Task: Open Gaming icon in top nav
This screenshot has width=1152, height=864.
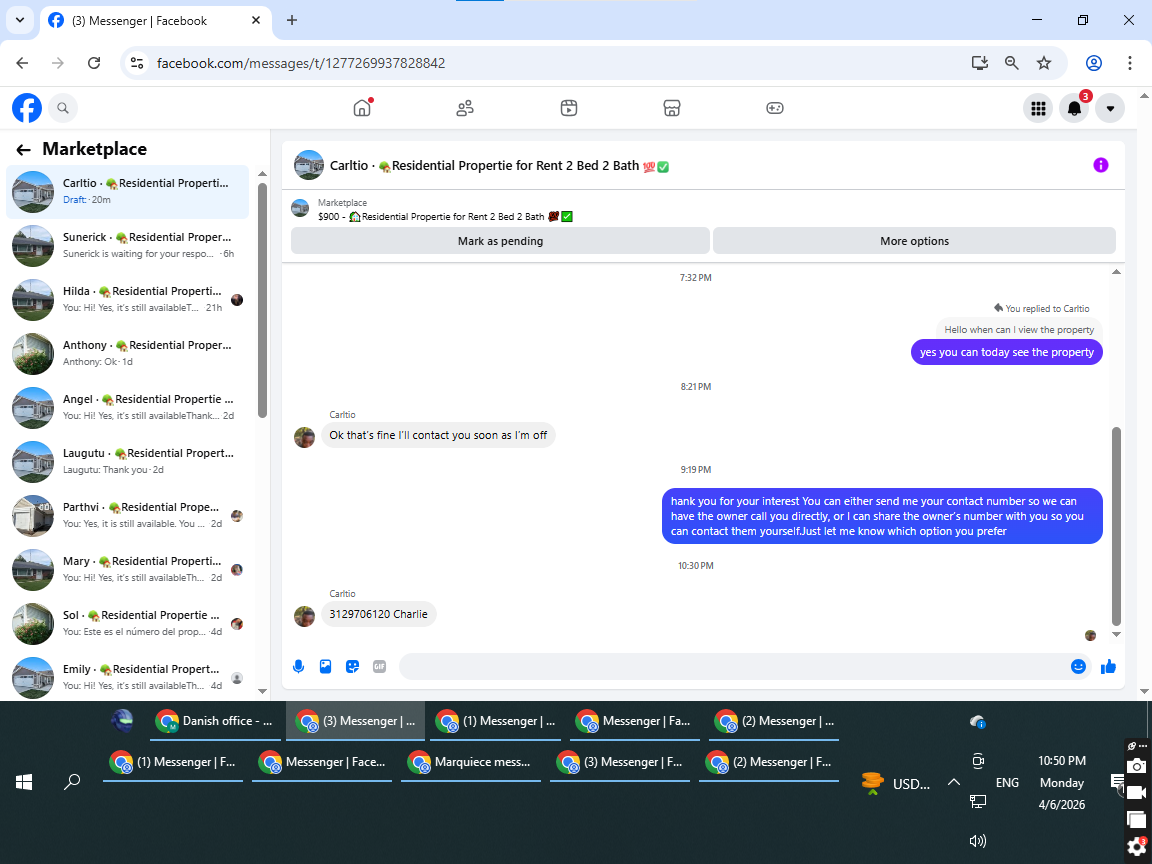Action: click(x=775, y=108)
